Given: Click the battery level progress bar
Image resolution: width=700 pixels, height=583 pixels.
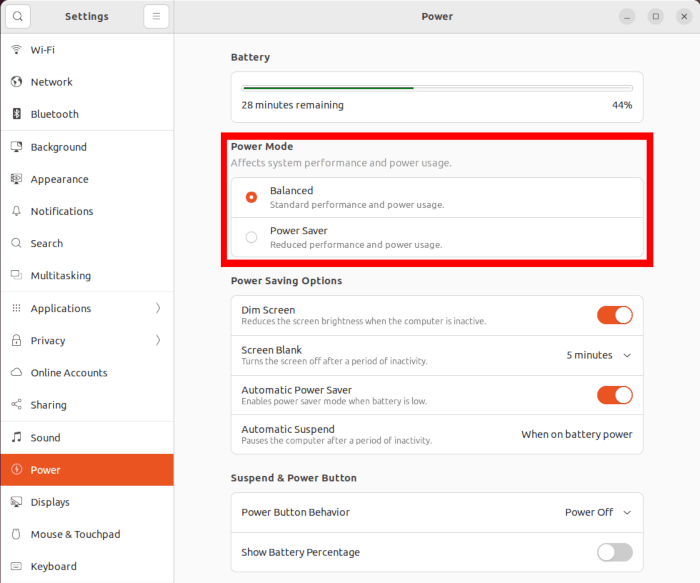Looking at the screenshot, I should pyautogui.click(x=437, y=88).
